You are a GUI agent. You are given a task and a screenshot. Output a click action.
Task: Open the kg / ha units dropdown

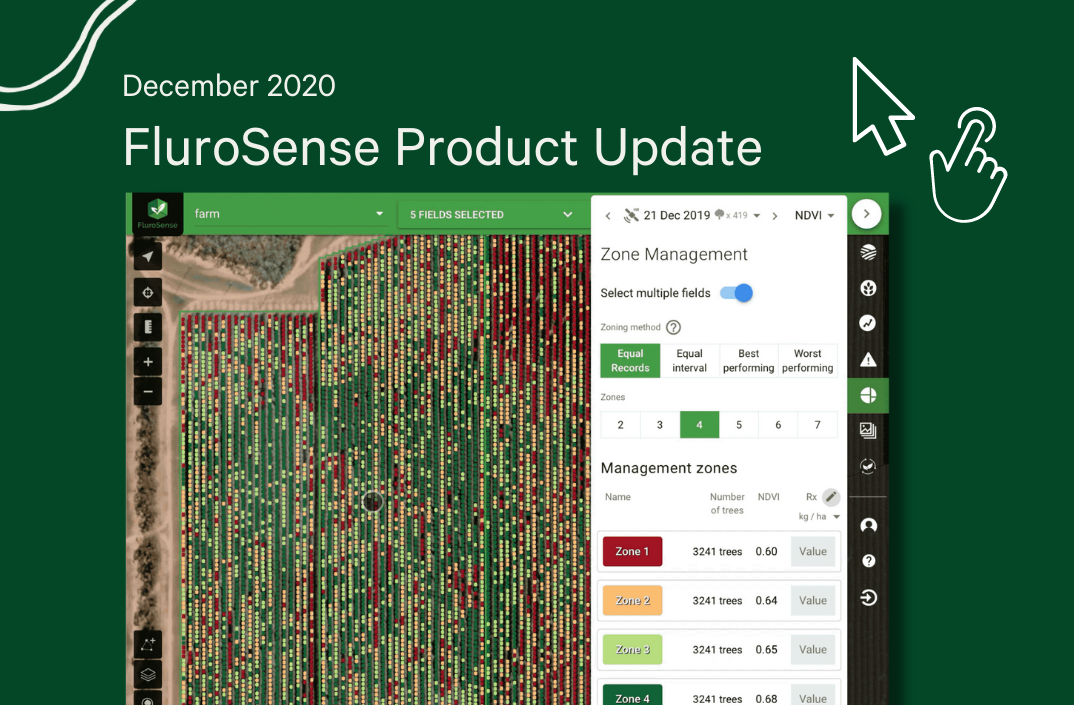click(819, 517)
